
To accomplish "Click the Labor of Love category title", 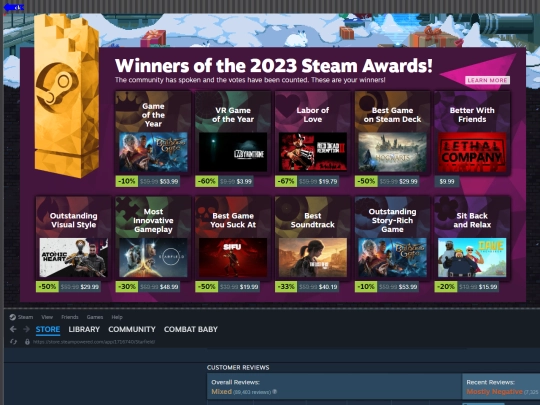I will point(313,115).
